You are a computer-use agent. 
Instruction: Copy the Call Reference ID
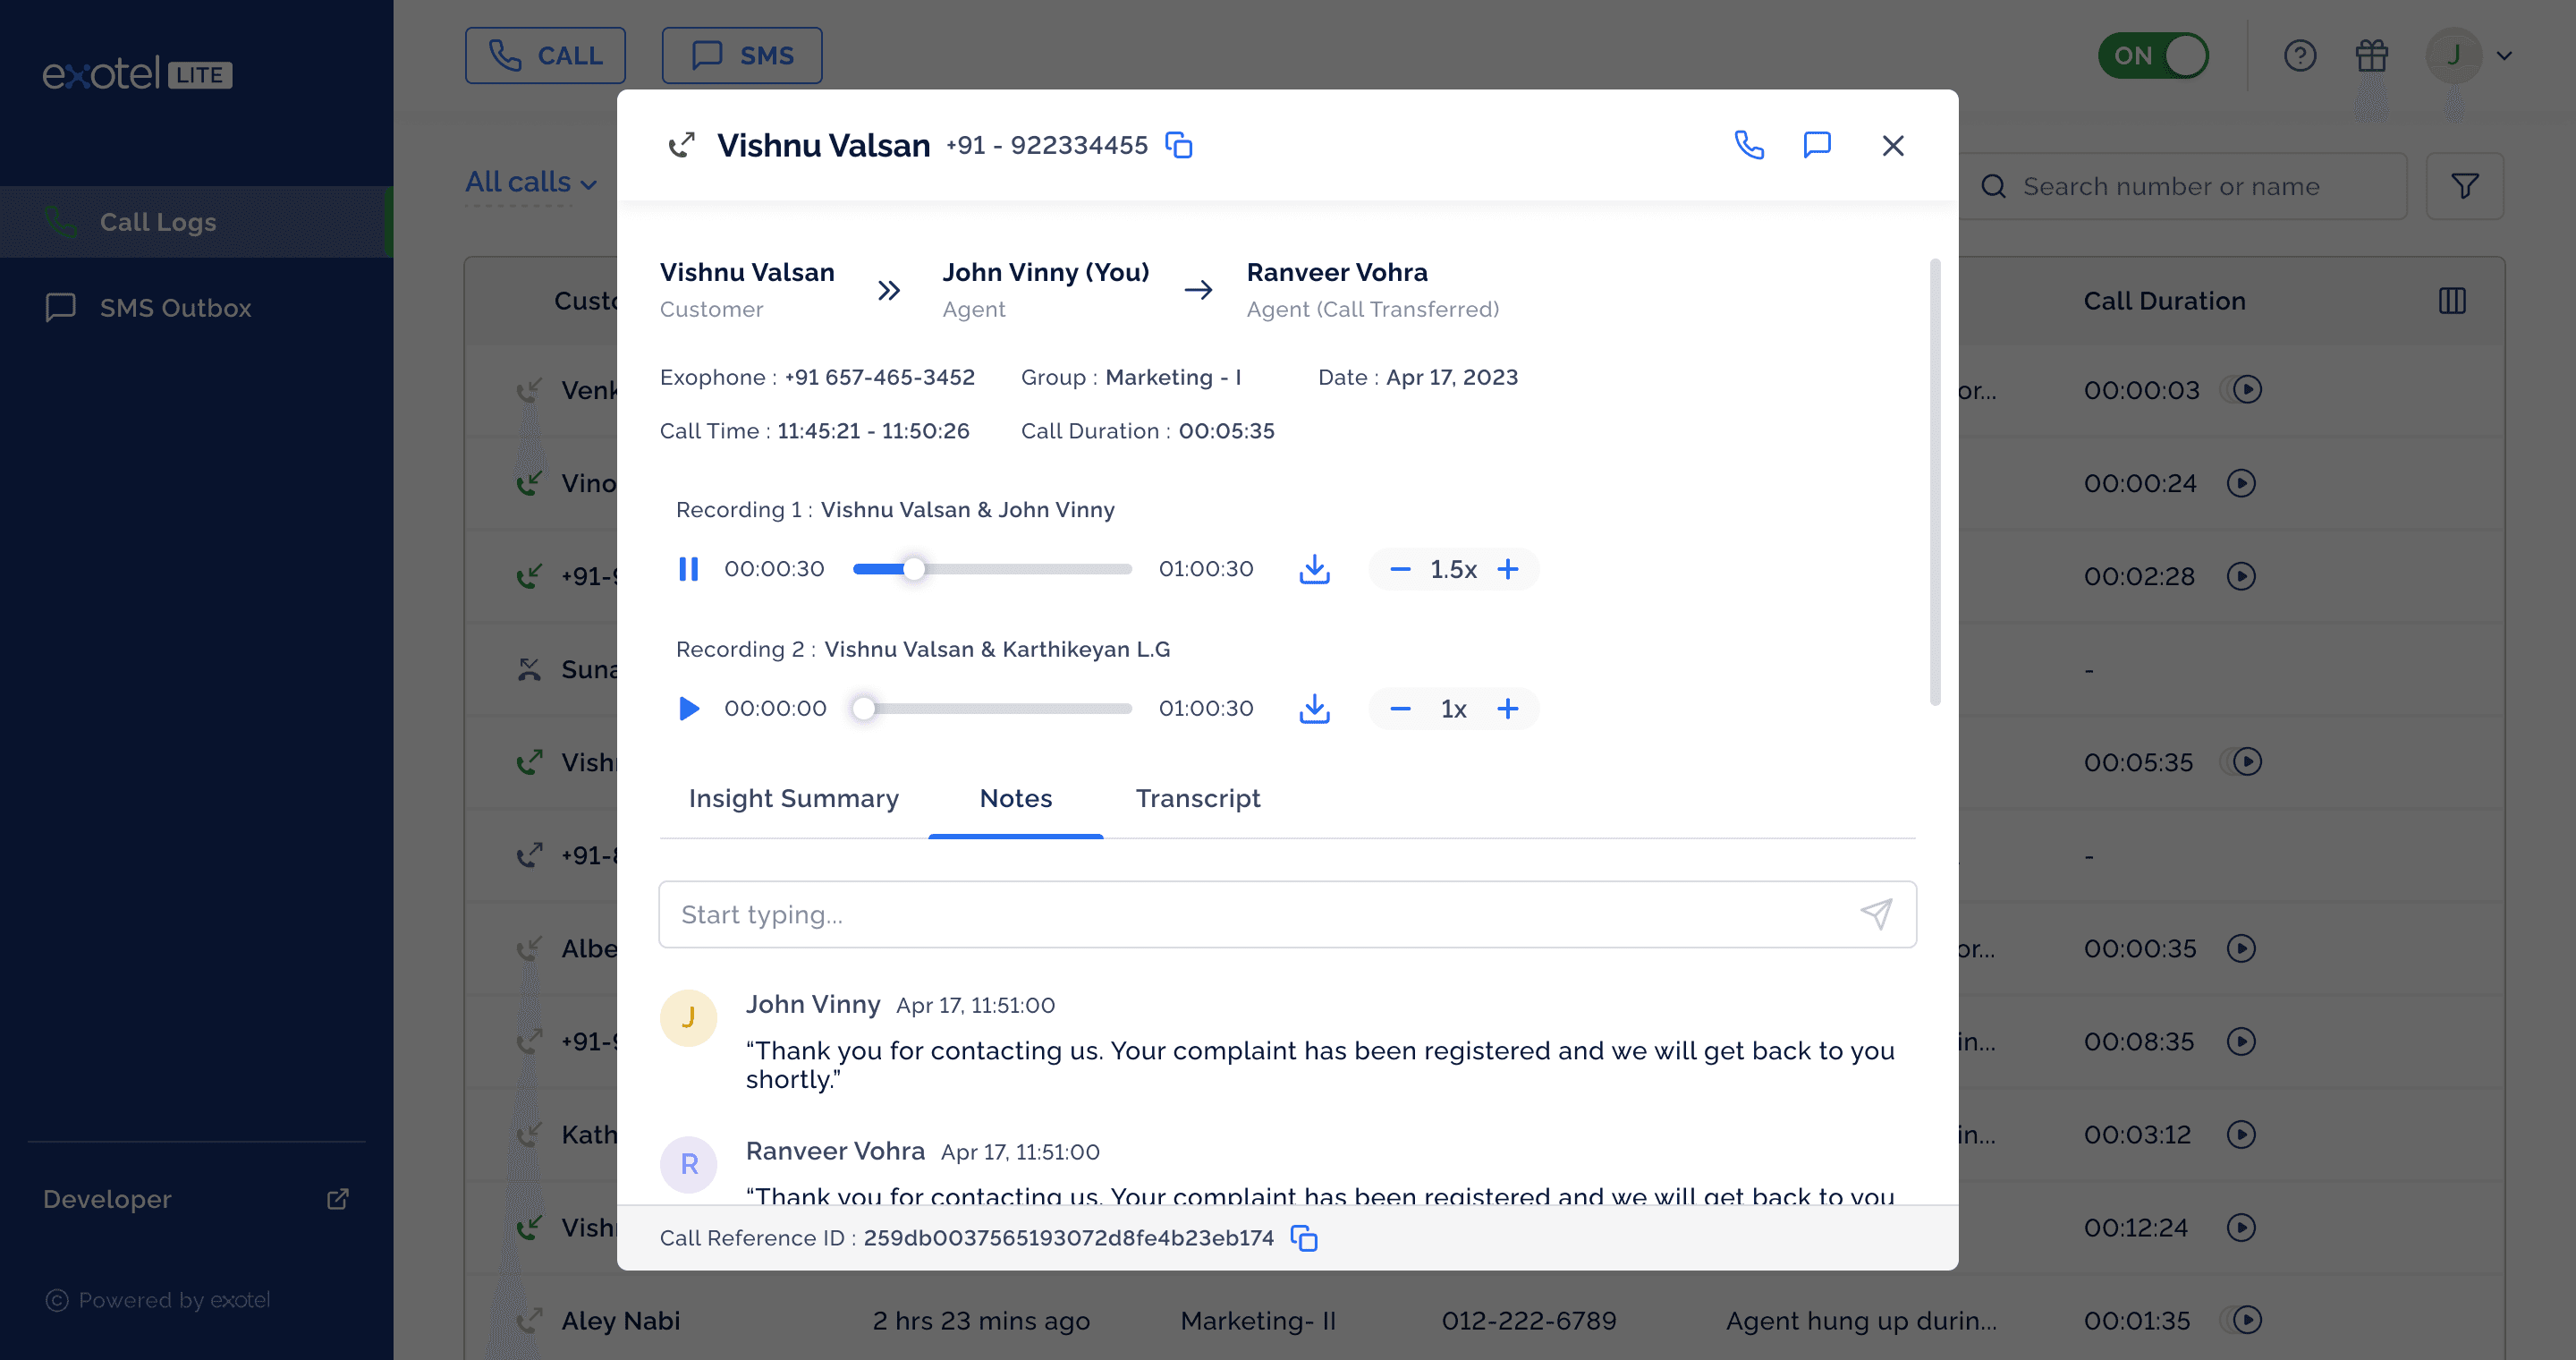click(x=1304, y=1238)
